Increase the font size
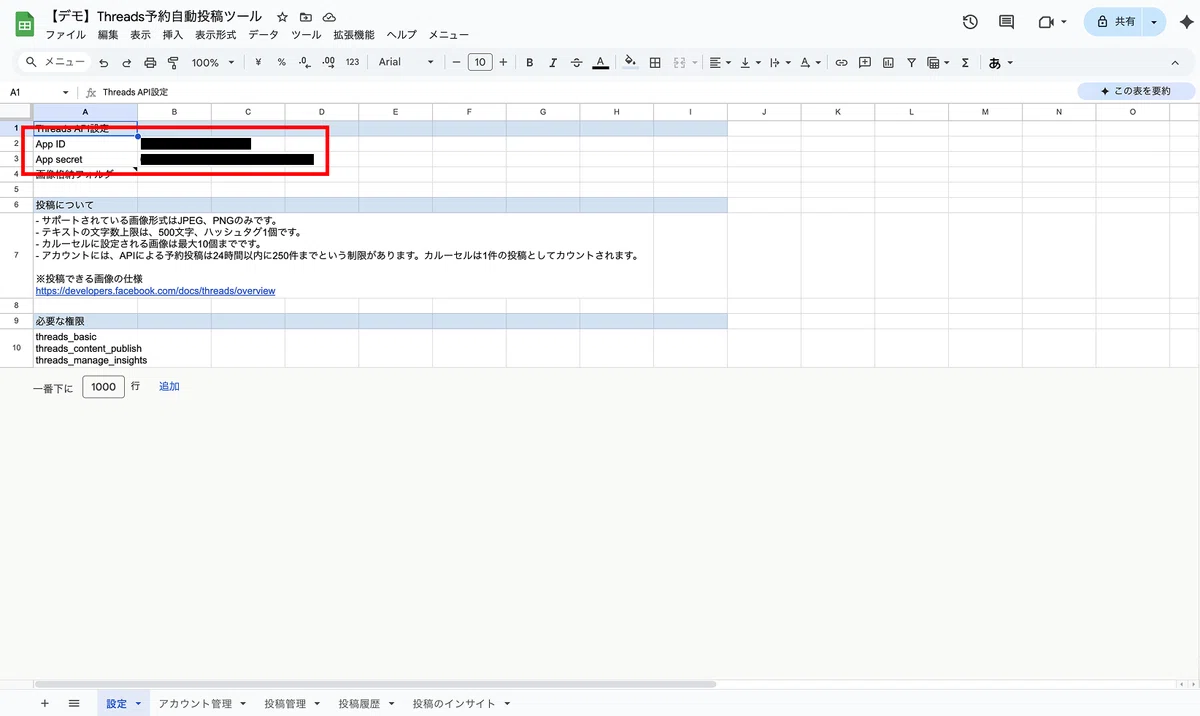 point(503,62)
